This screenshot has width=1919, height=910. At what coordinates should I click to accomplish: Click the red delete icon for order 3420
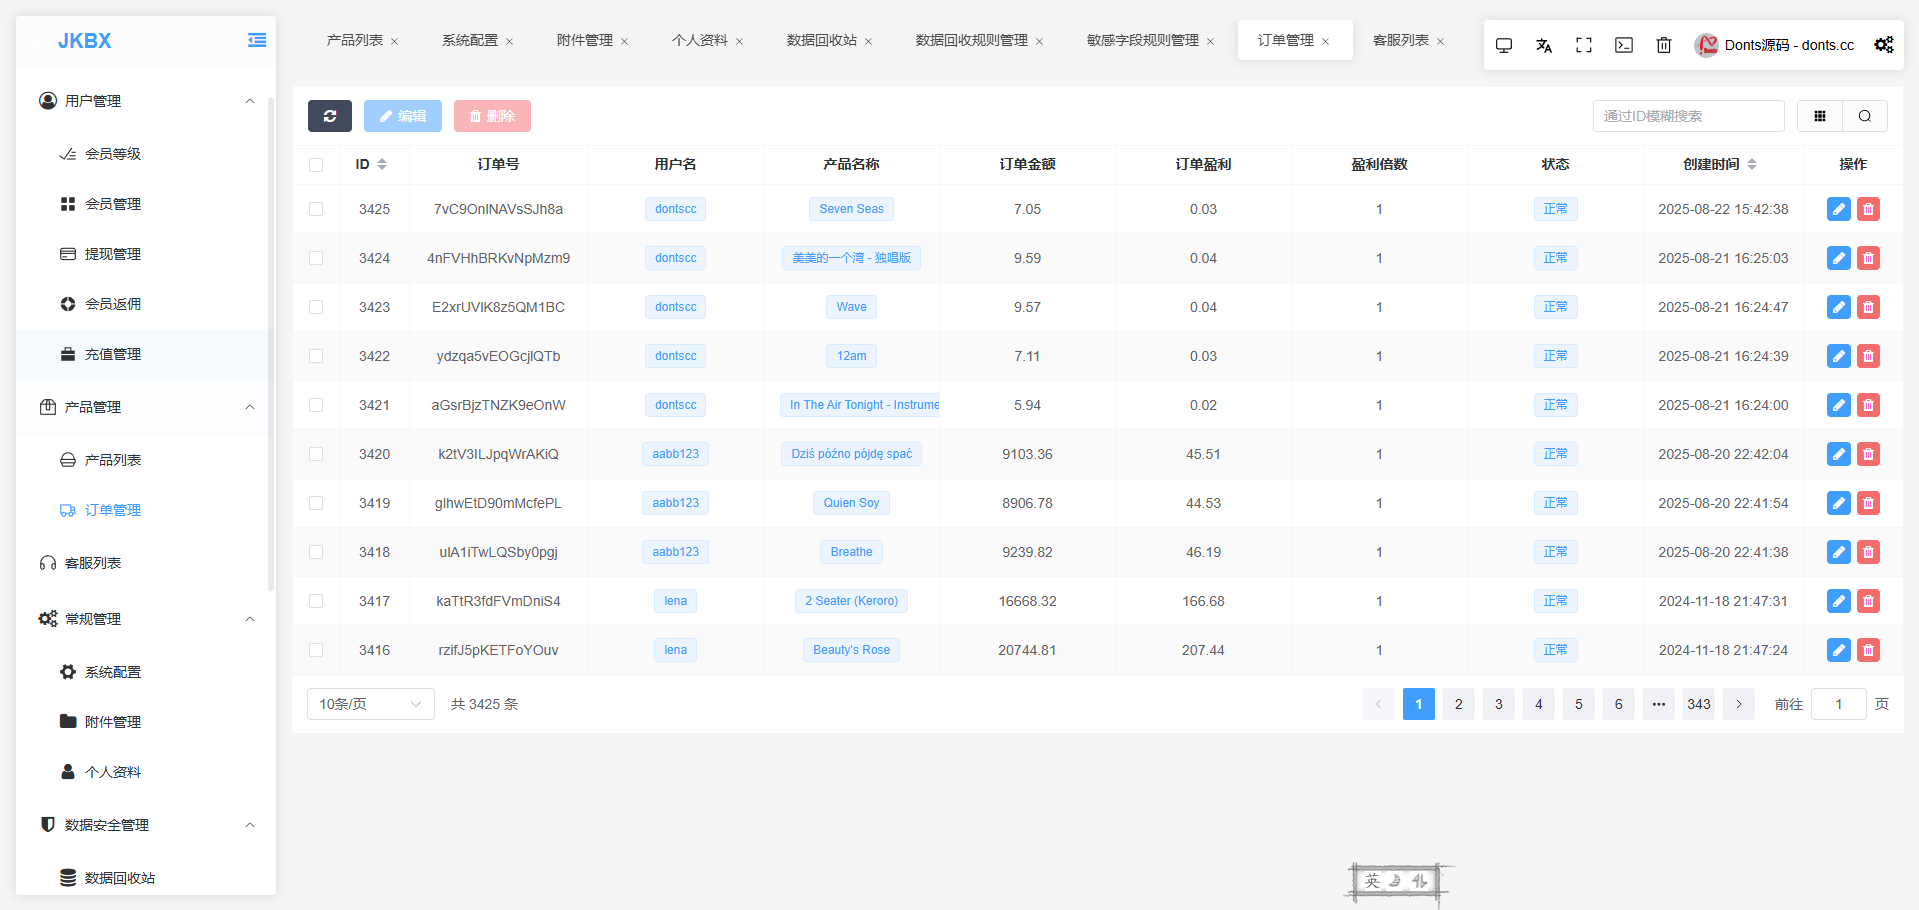point(1868,454)
